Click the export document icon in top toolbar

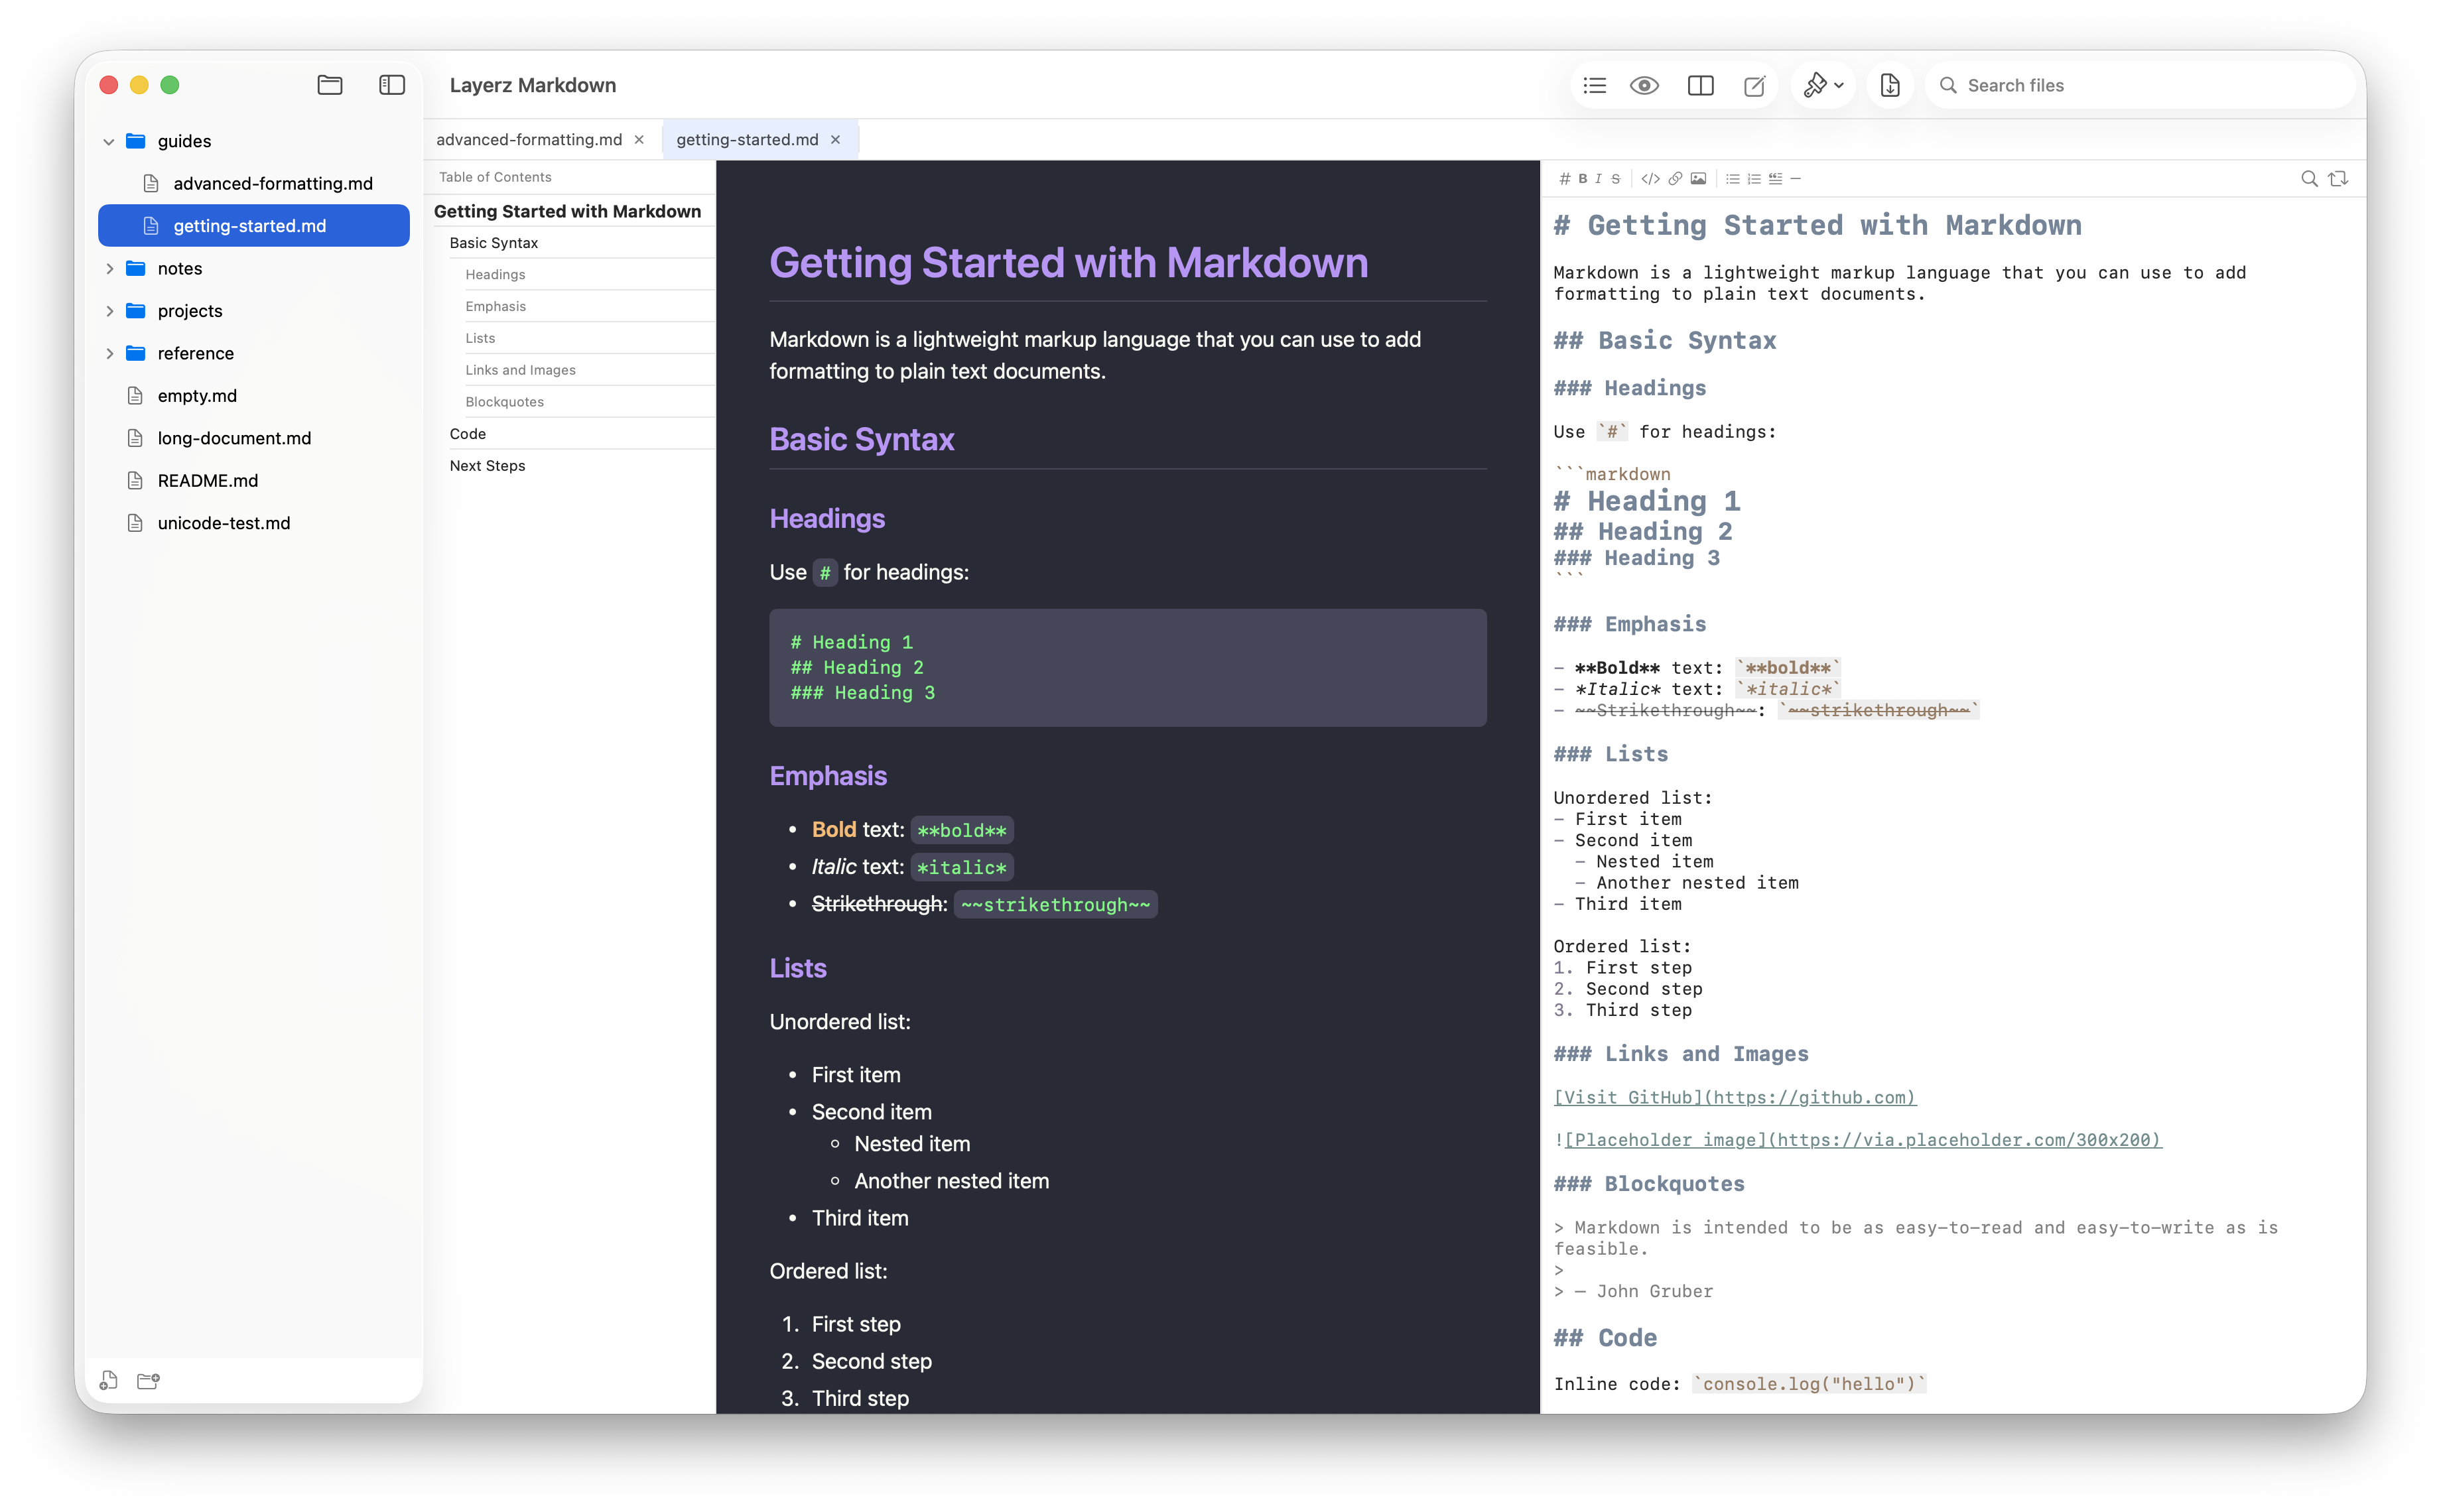[x=1889, y=86]
